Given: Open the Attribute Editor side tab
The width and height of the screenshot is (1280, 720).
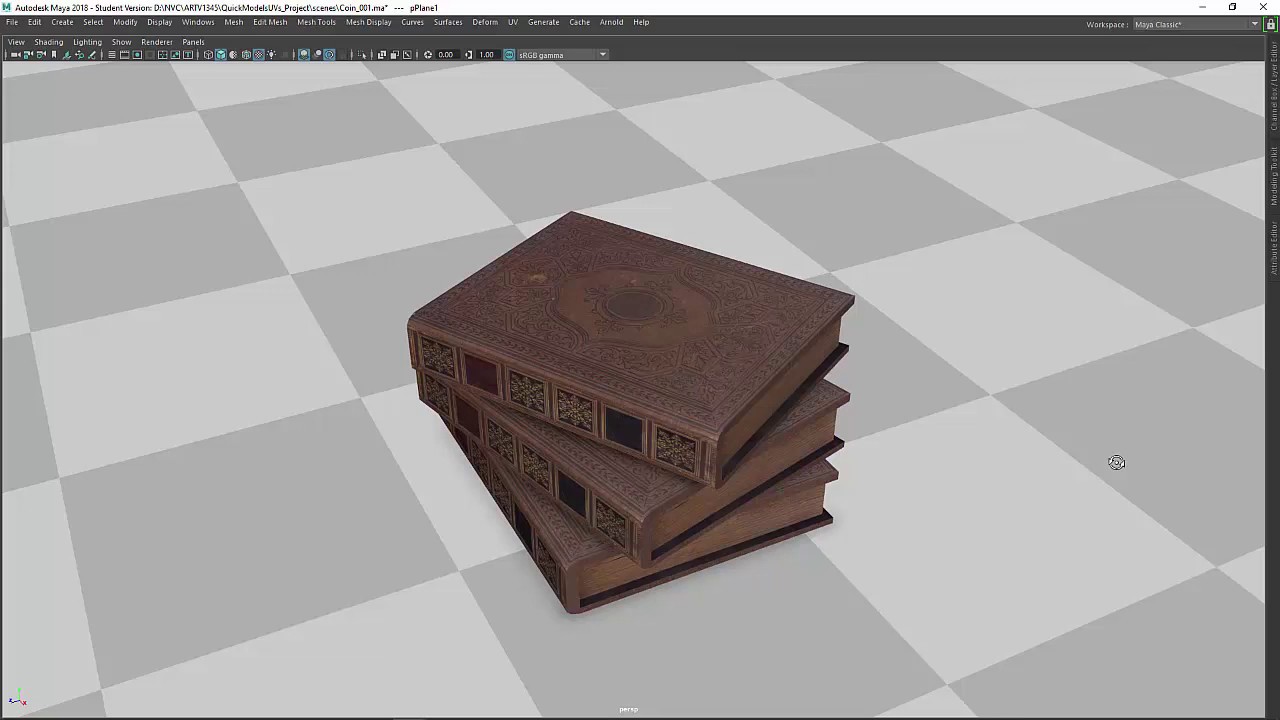Looking at the screenshot, I should point(1274,247).
